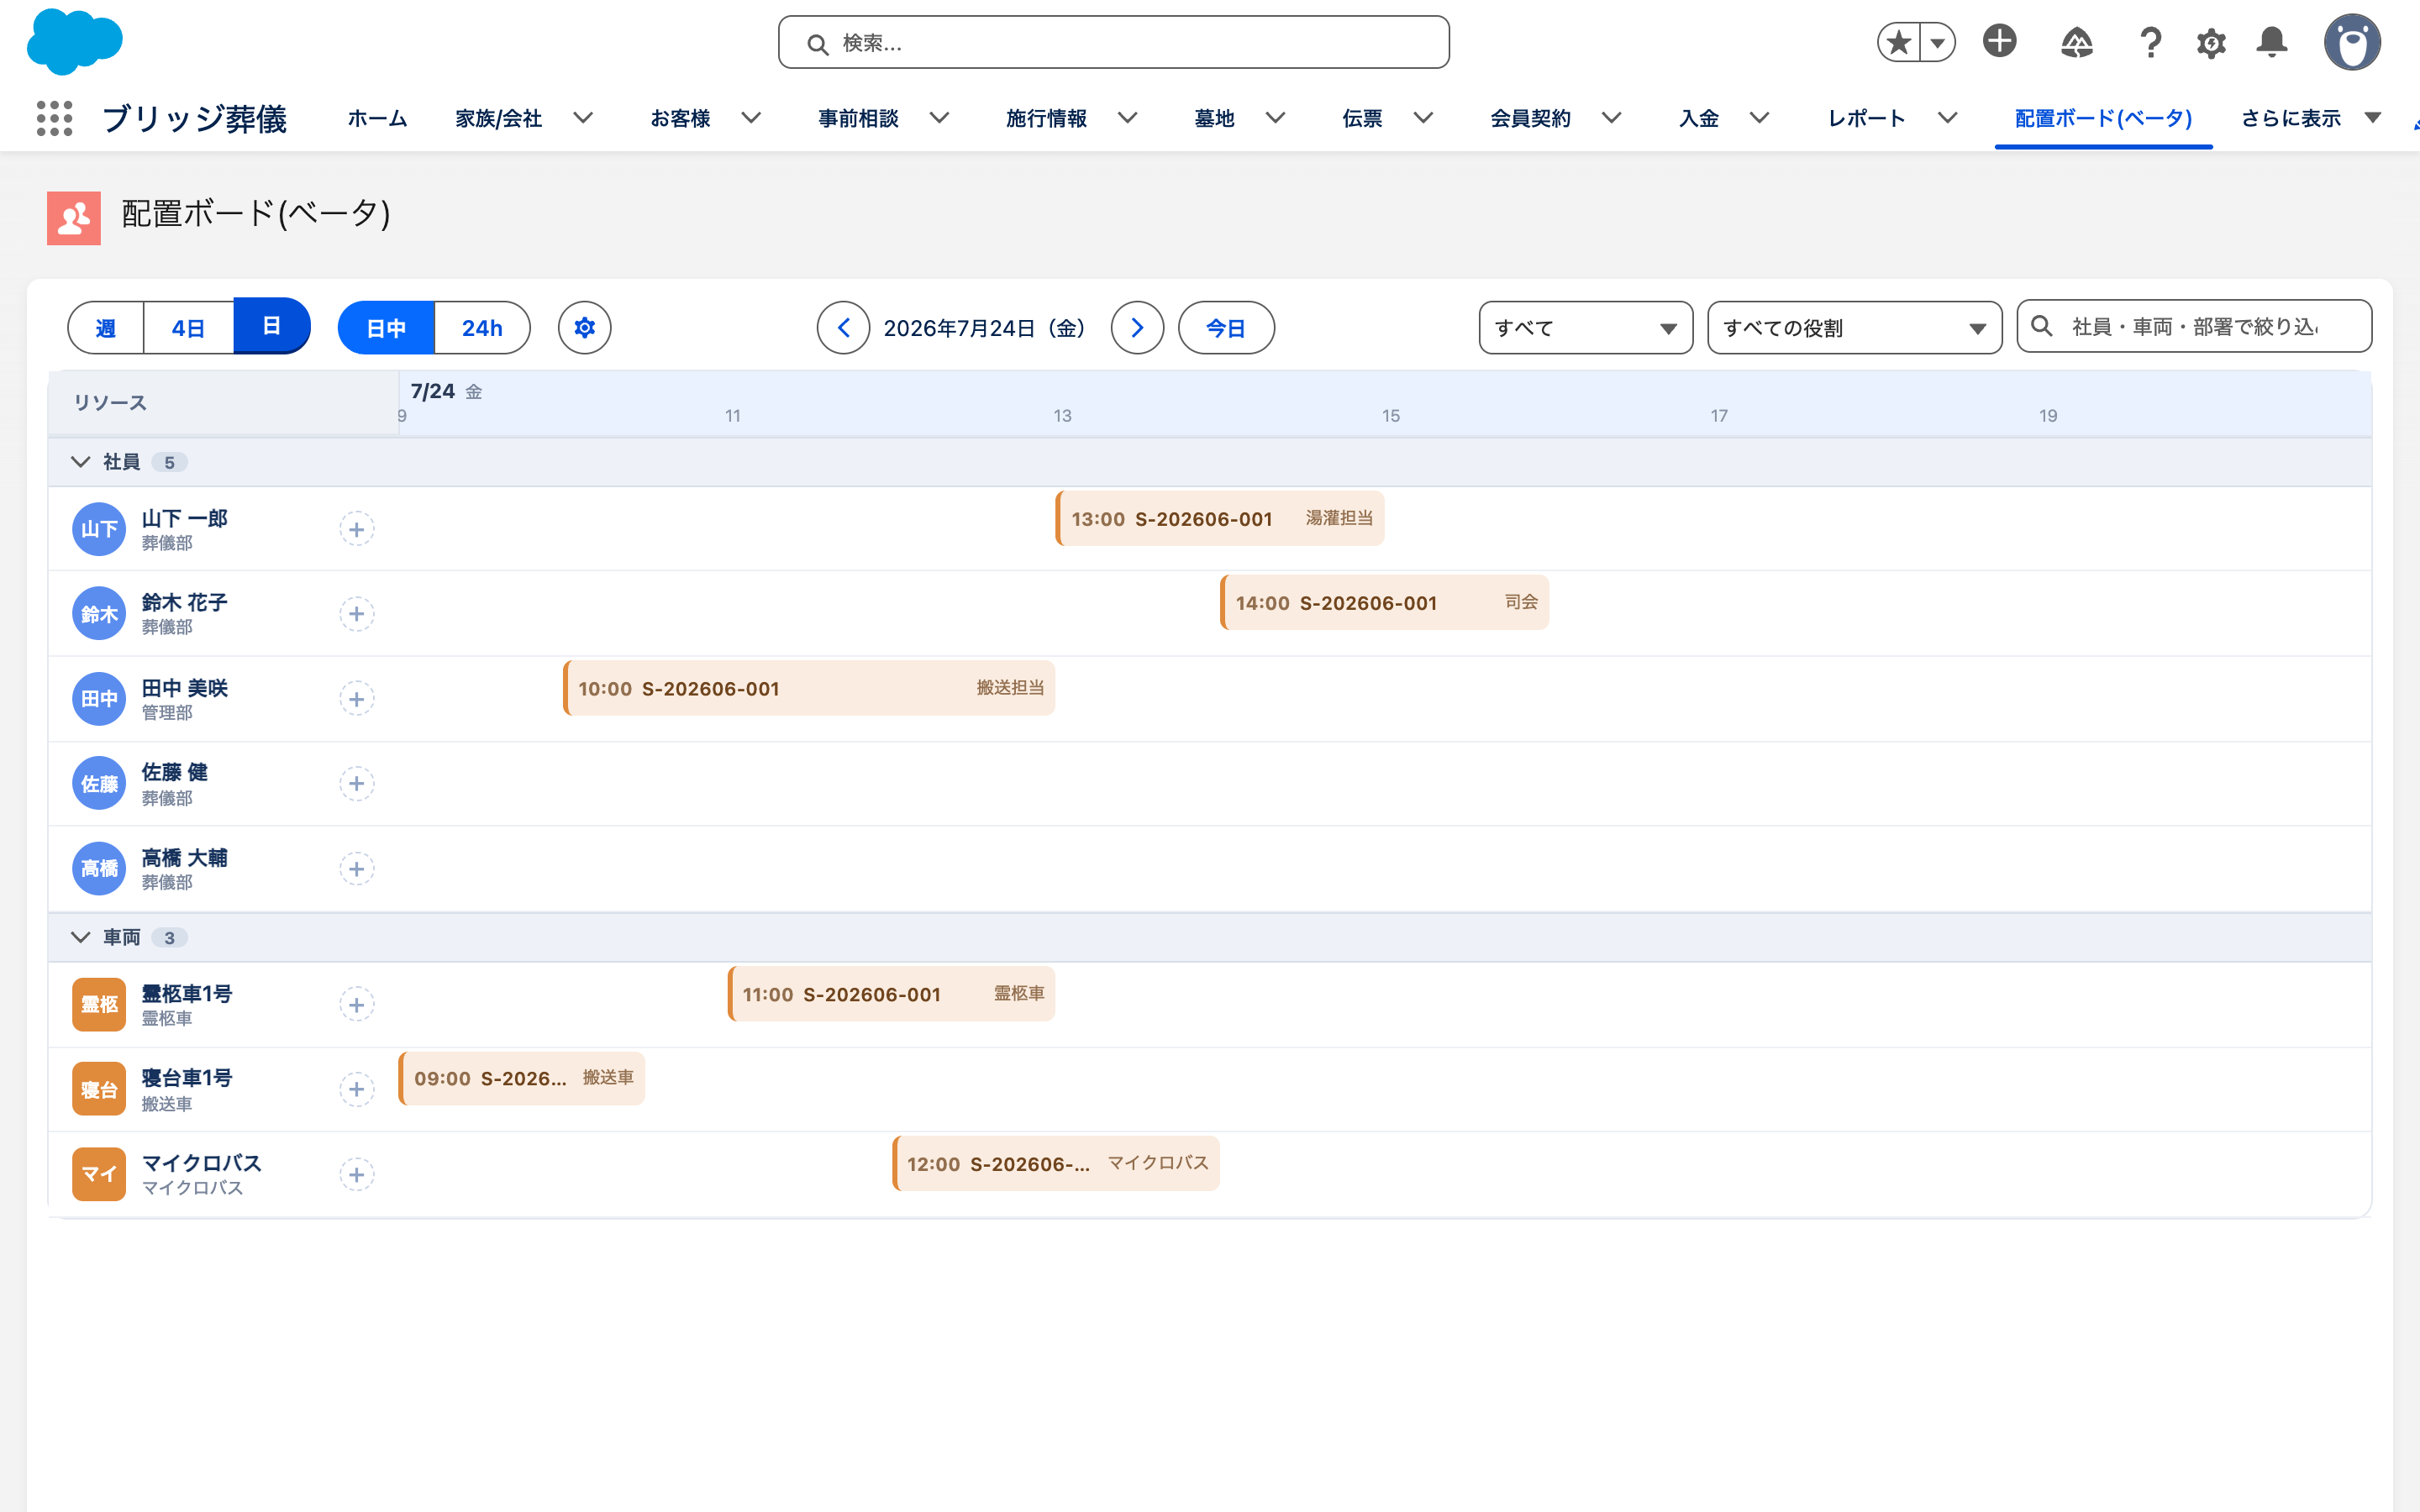Open the ホーム tab

pyautogui.click(x=377, y=119)
